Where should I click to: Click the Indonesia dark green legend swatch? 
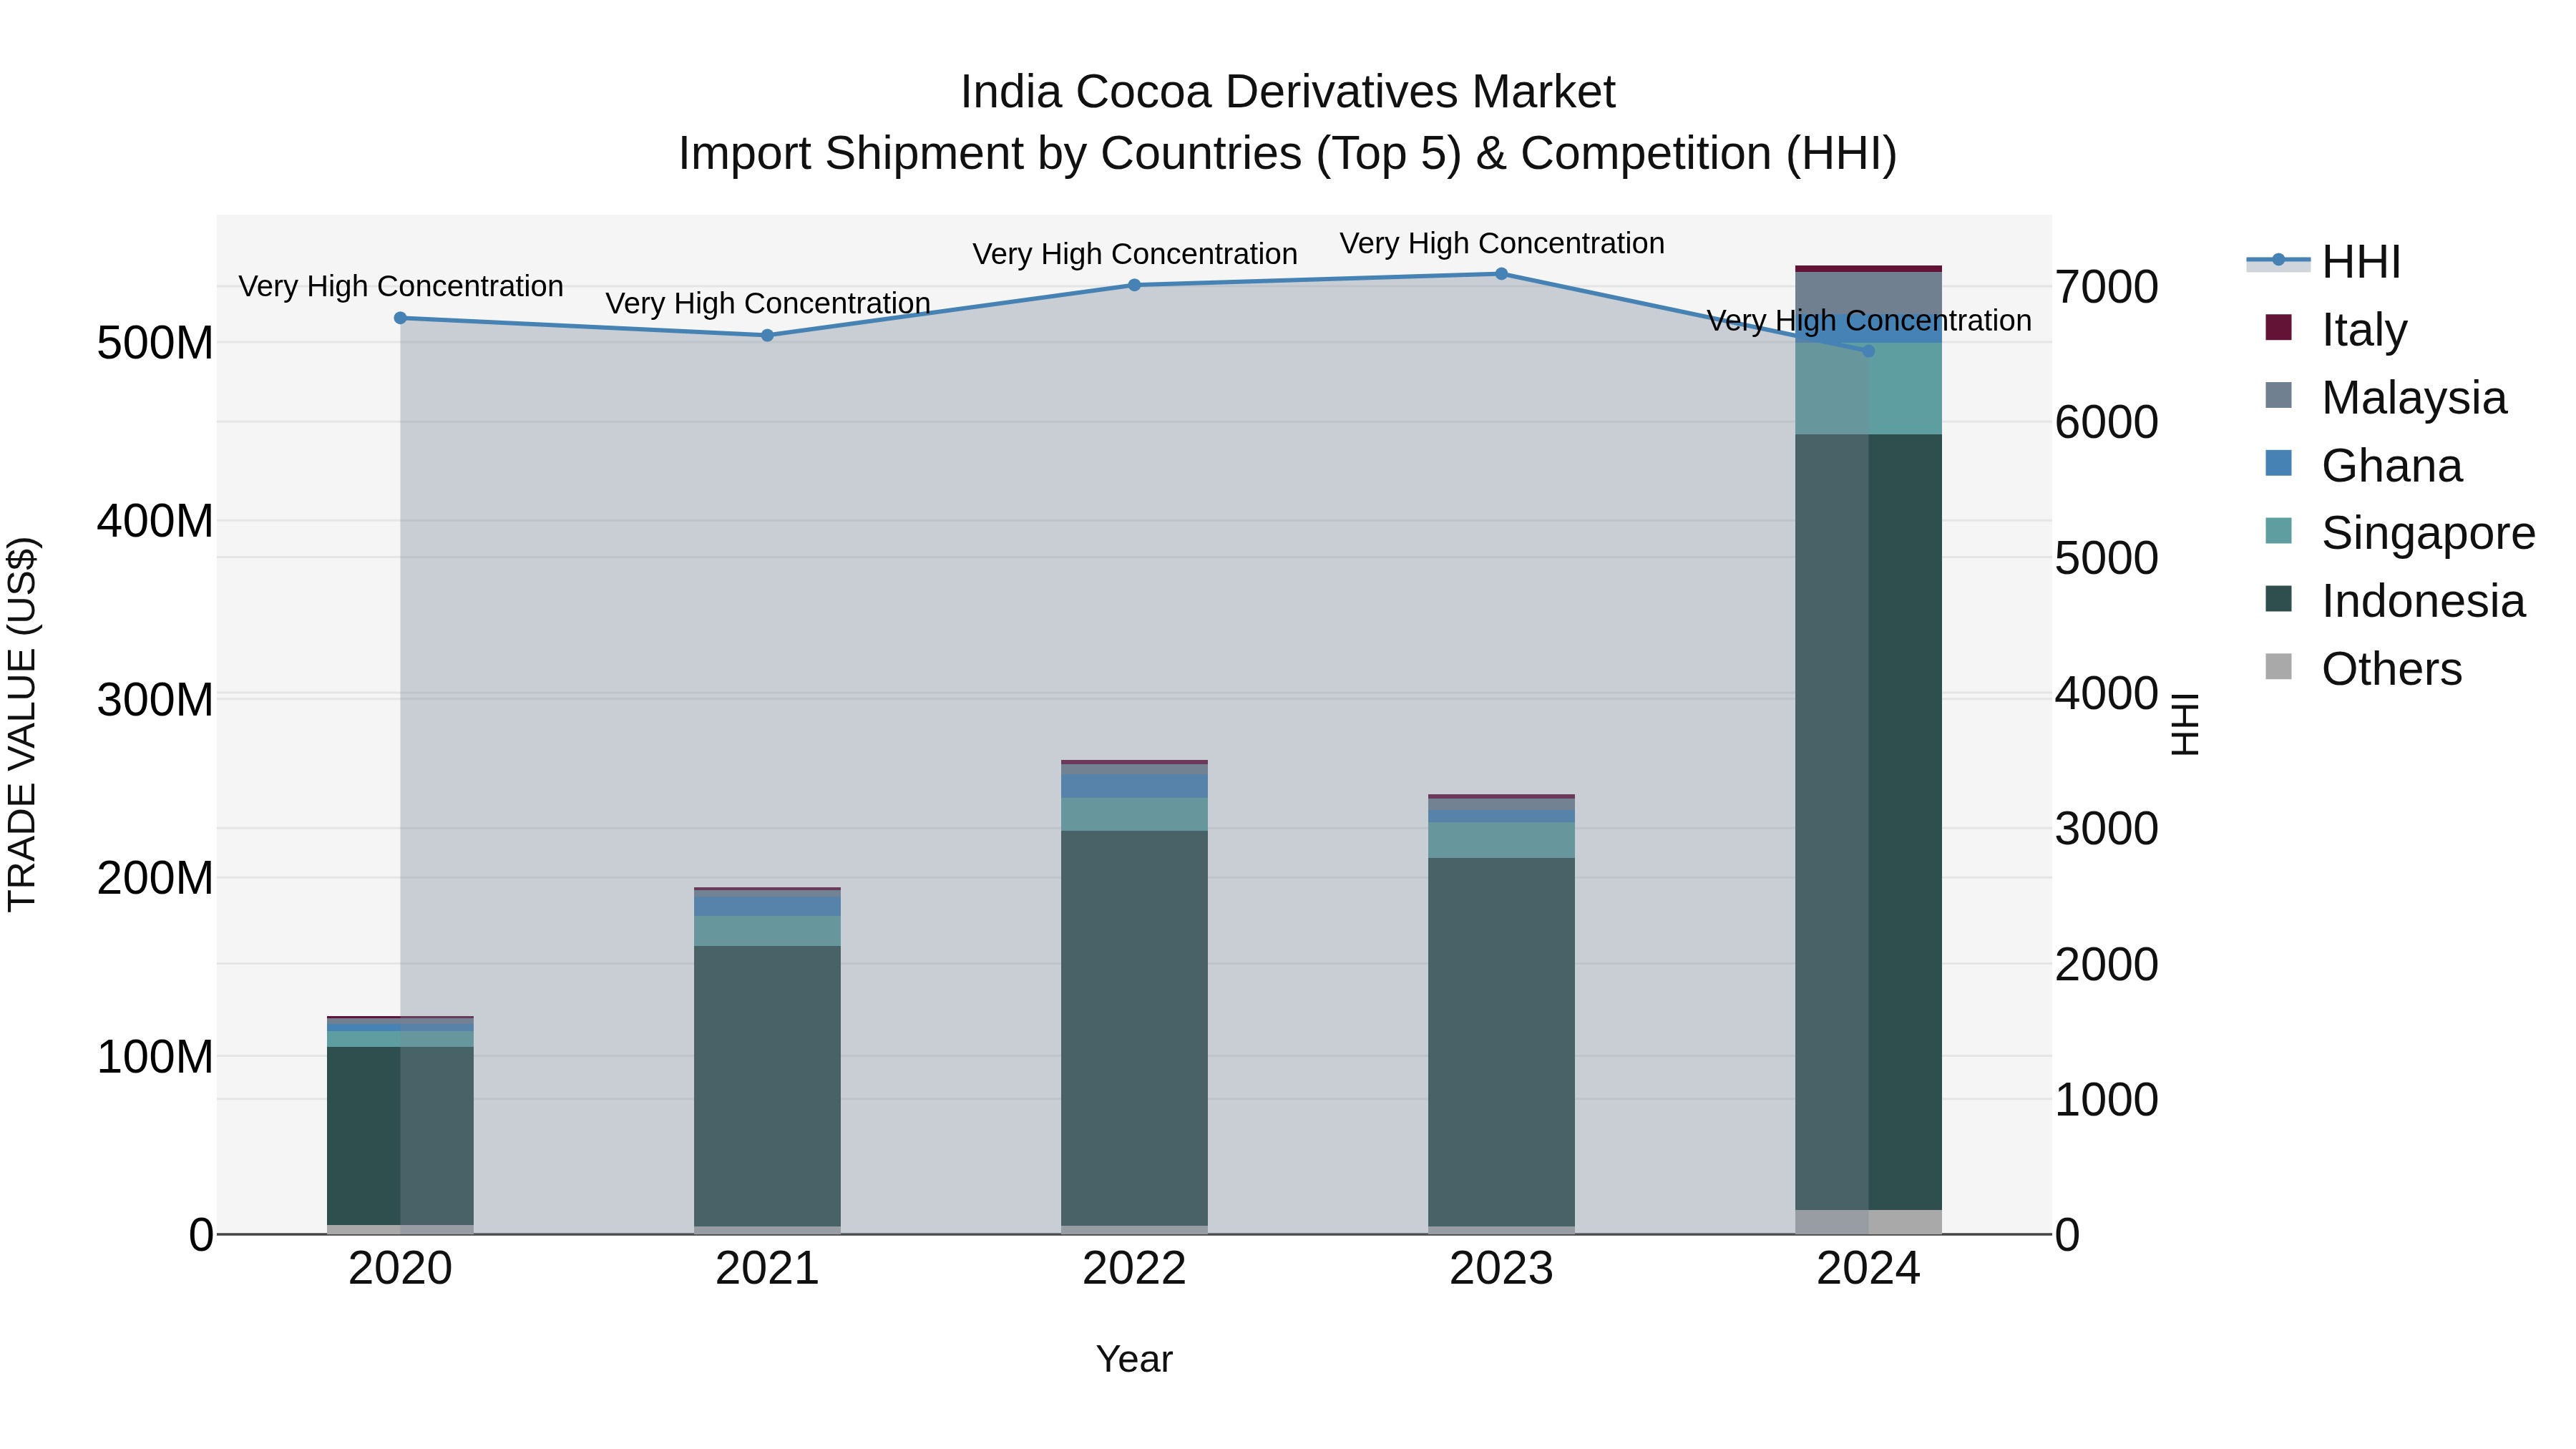[x=2278, y=599]
